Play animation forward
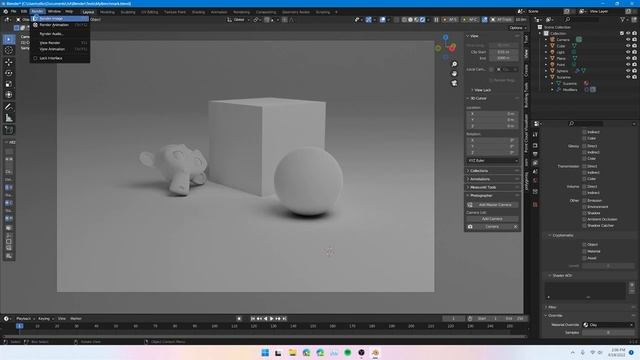Image resolution: width=640 pixels, height=360 pixels. tap(271, 318)
